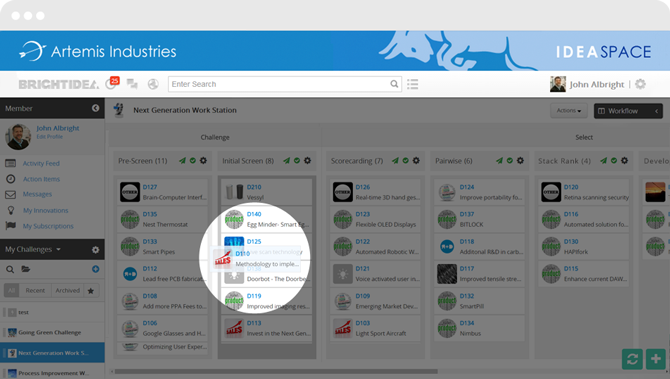Screen dimensions: 670x379
Task: Click Scorecarding stage send icon
Action: [395, 161]
